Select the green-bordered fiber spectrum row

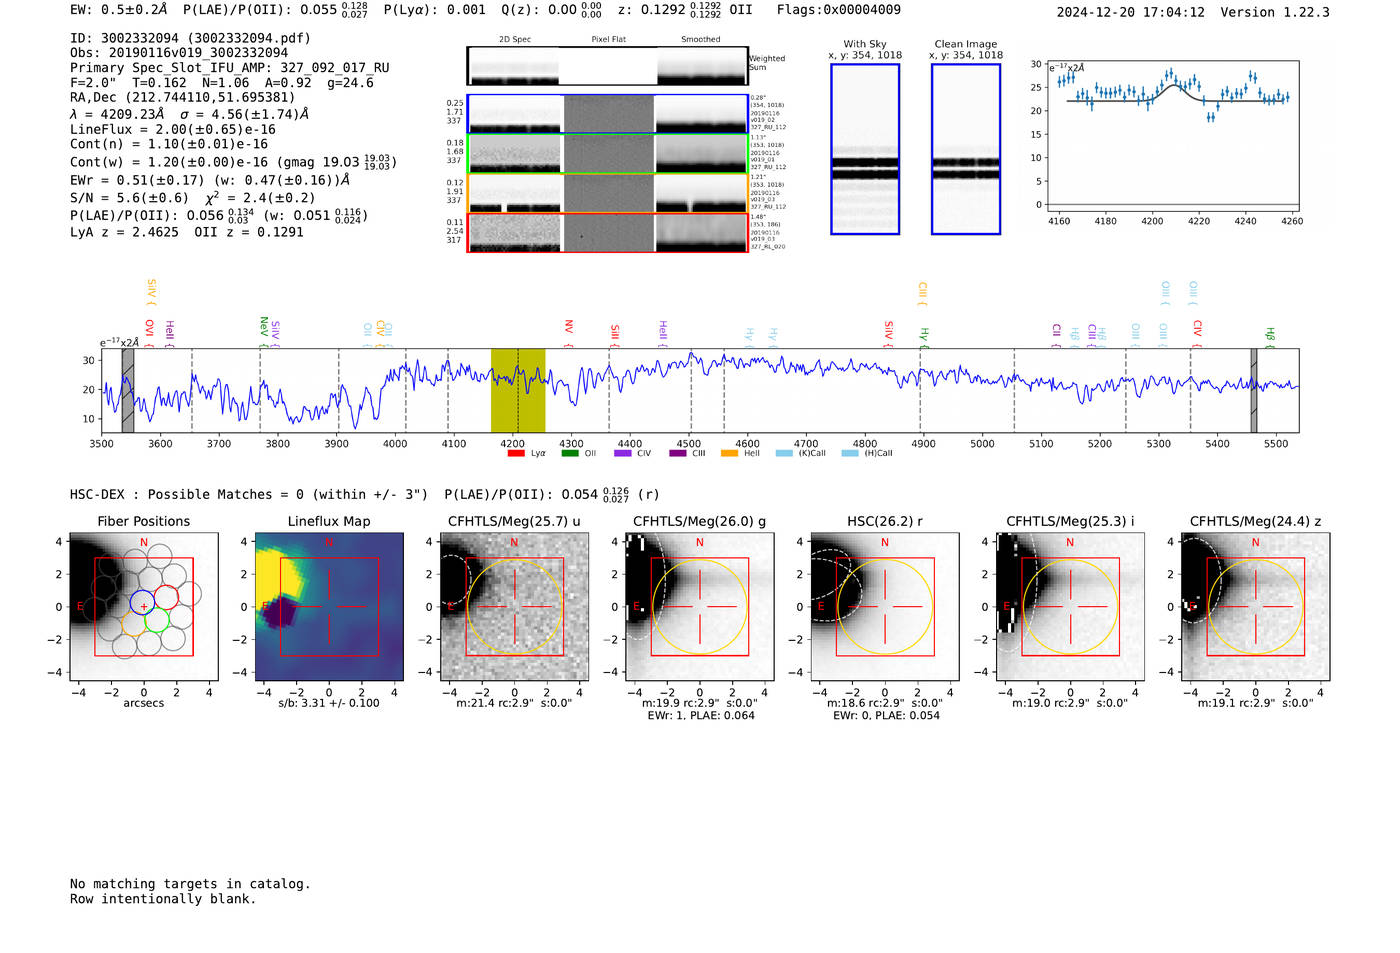(x=608, y=154)
